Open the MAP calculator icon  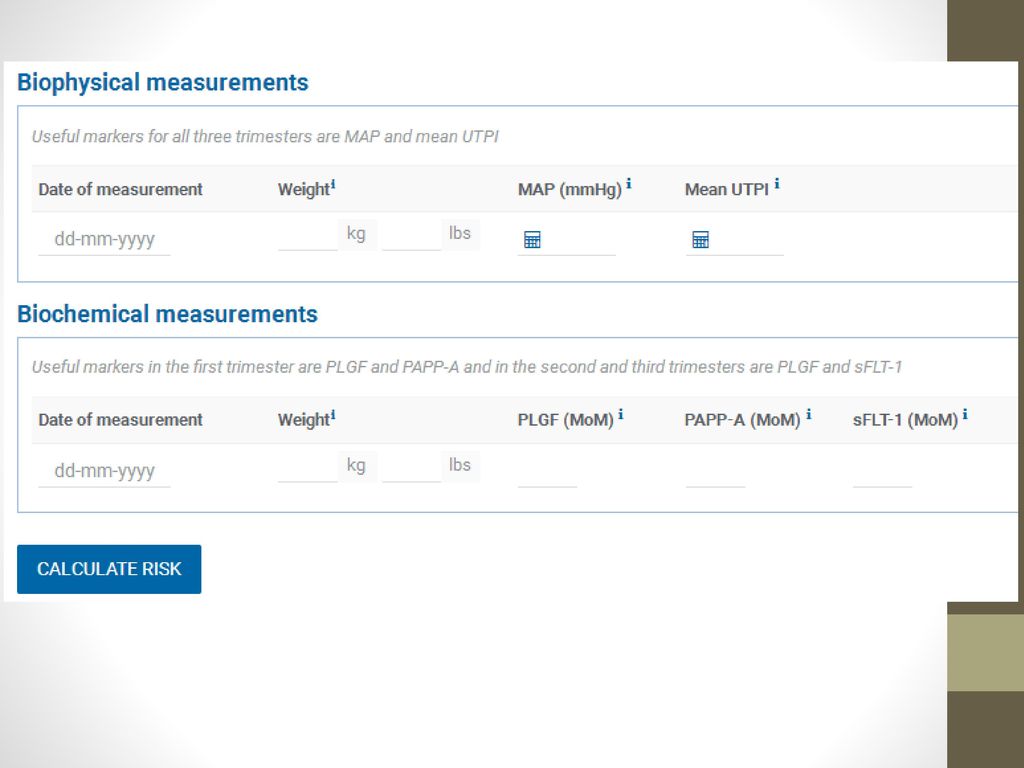pyautogui.click(x=532, y=240)
